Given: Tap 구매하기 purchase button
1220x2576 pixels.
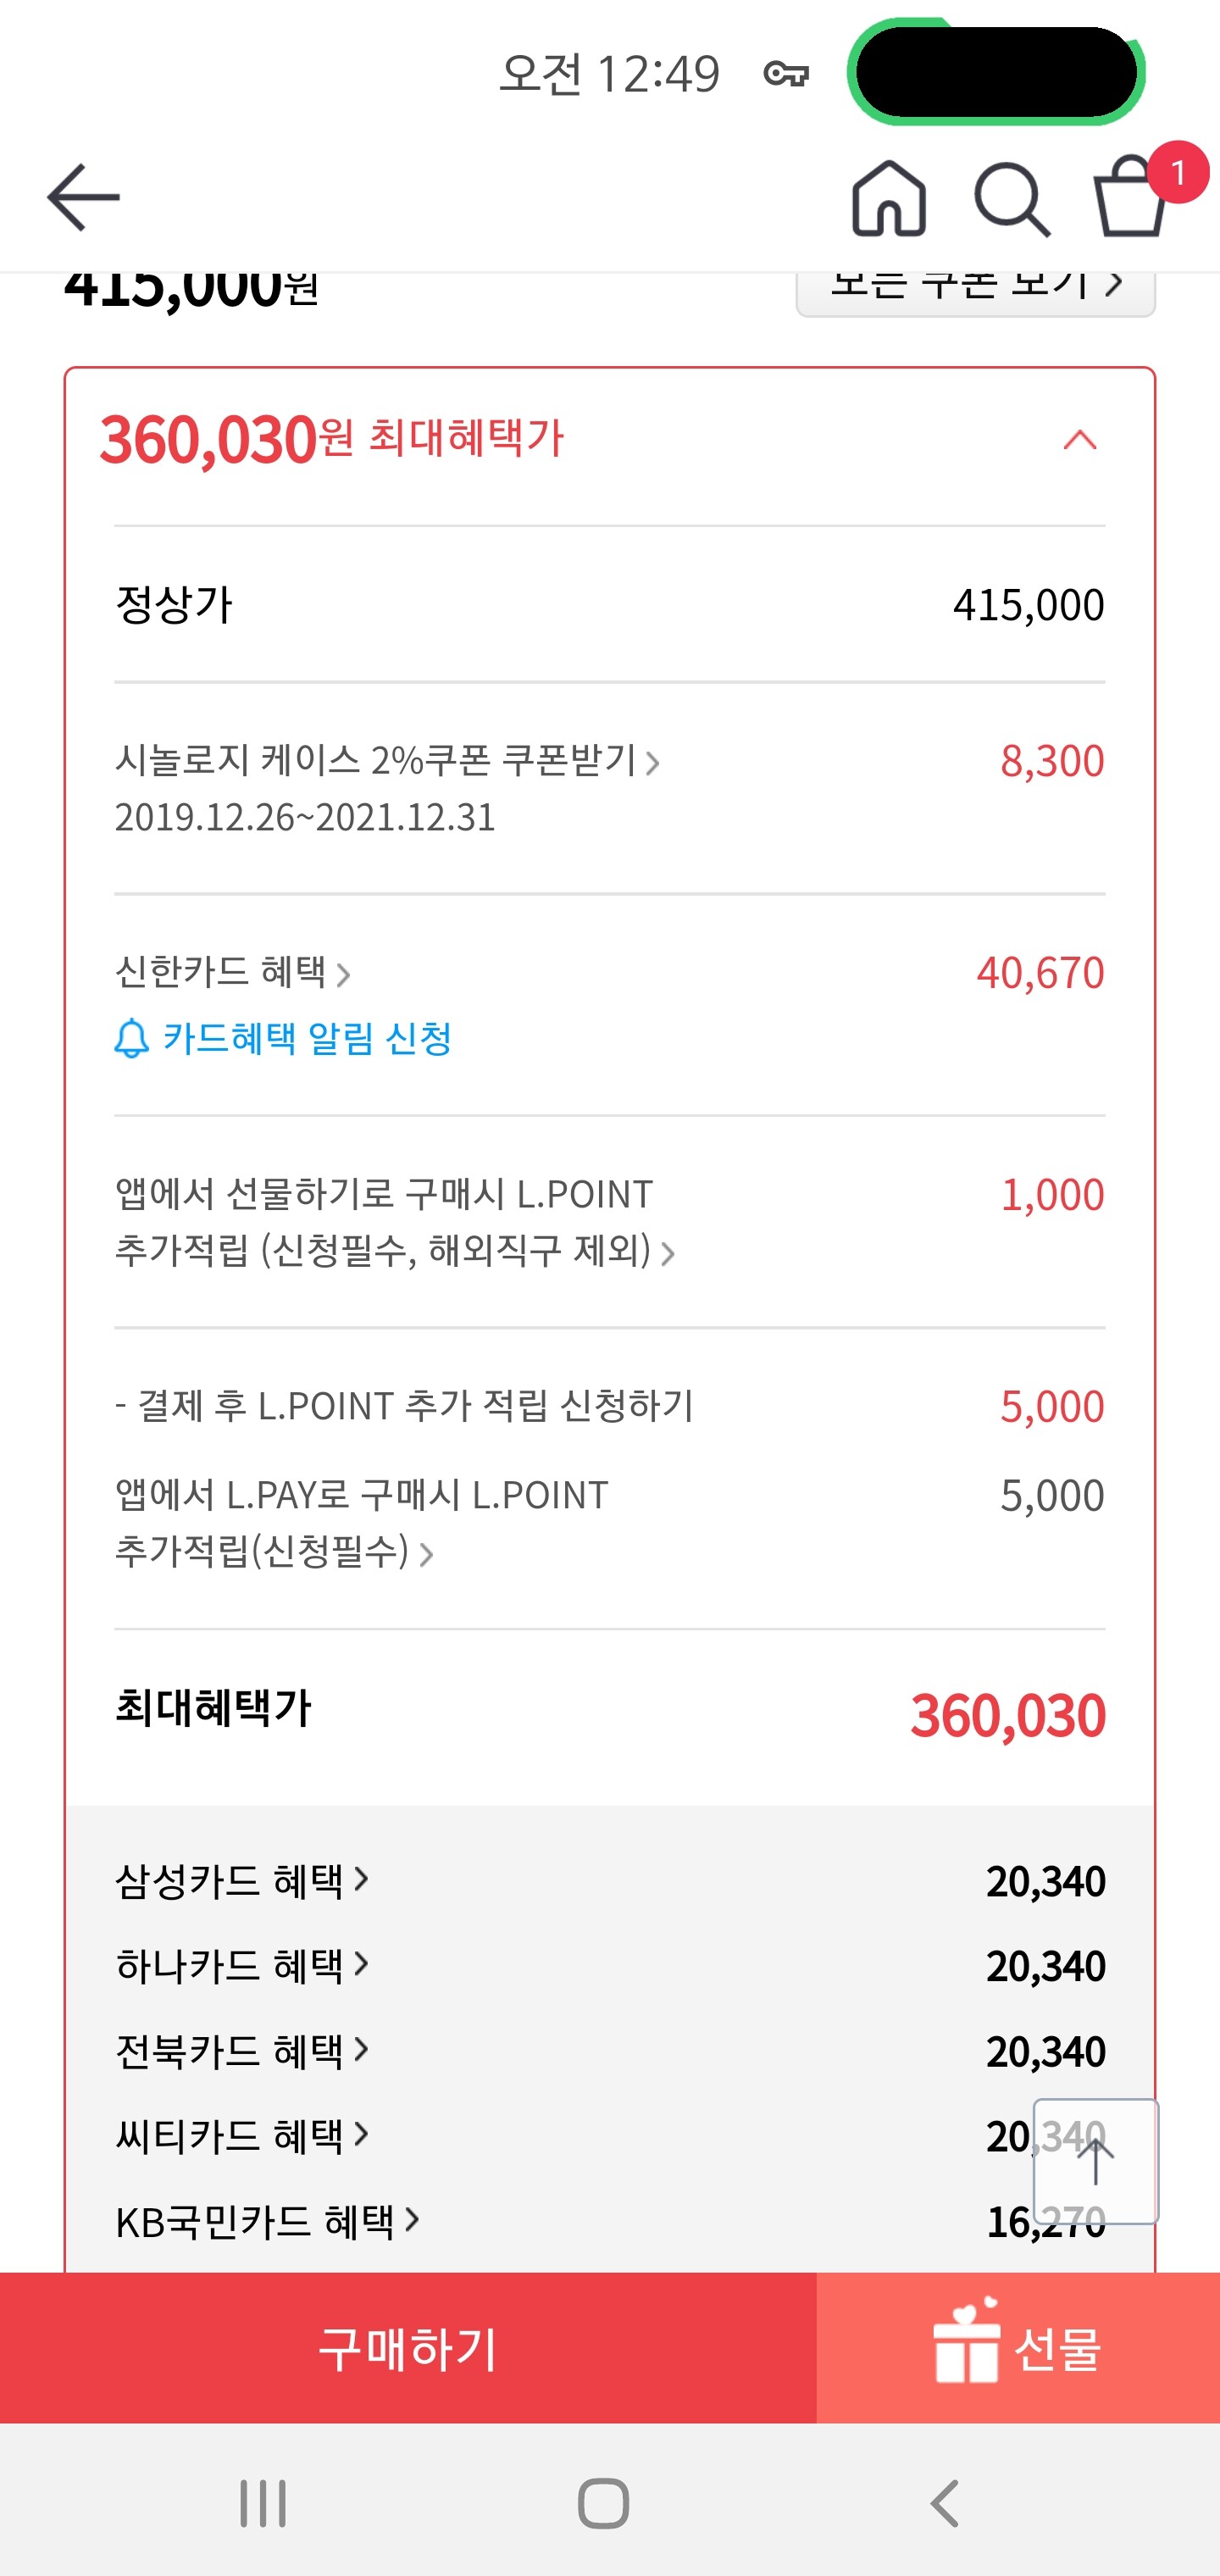Looking at the screenshot, I should click(408, 2348).
